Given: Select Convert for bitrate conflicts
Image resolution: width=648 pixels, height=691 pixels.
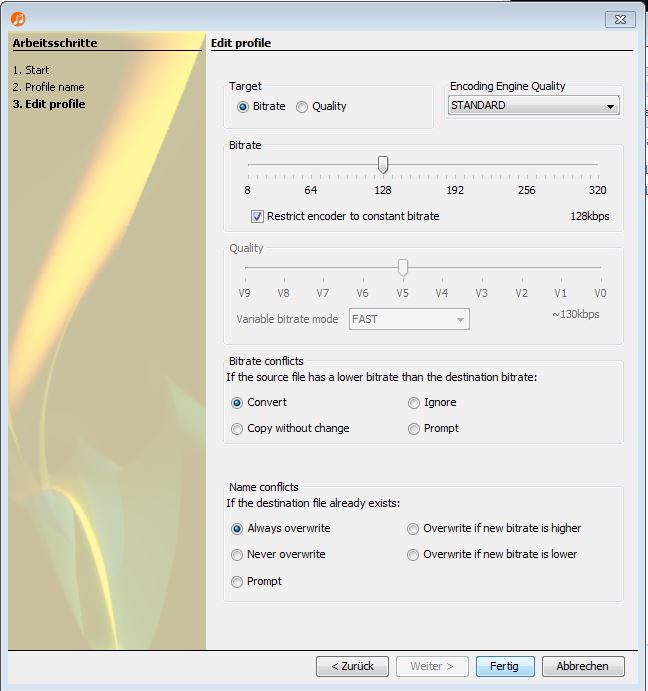Looking at the screenshot, I should 237,403.
